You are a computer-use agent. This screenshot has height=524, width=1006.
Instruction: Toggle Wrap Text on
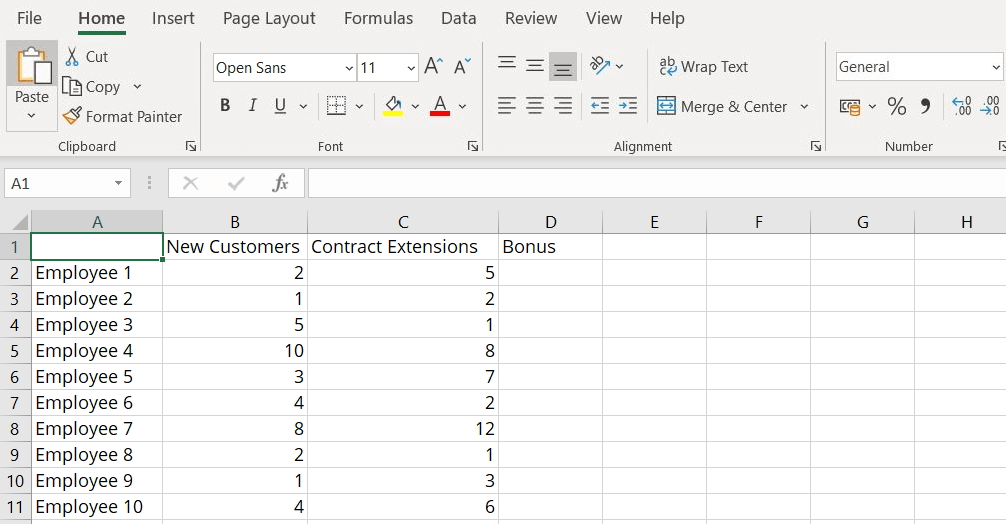704,67
